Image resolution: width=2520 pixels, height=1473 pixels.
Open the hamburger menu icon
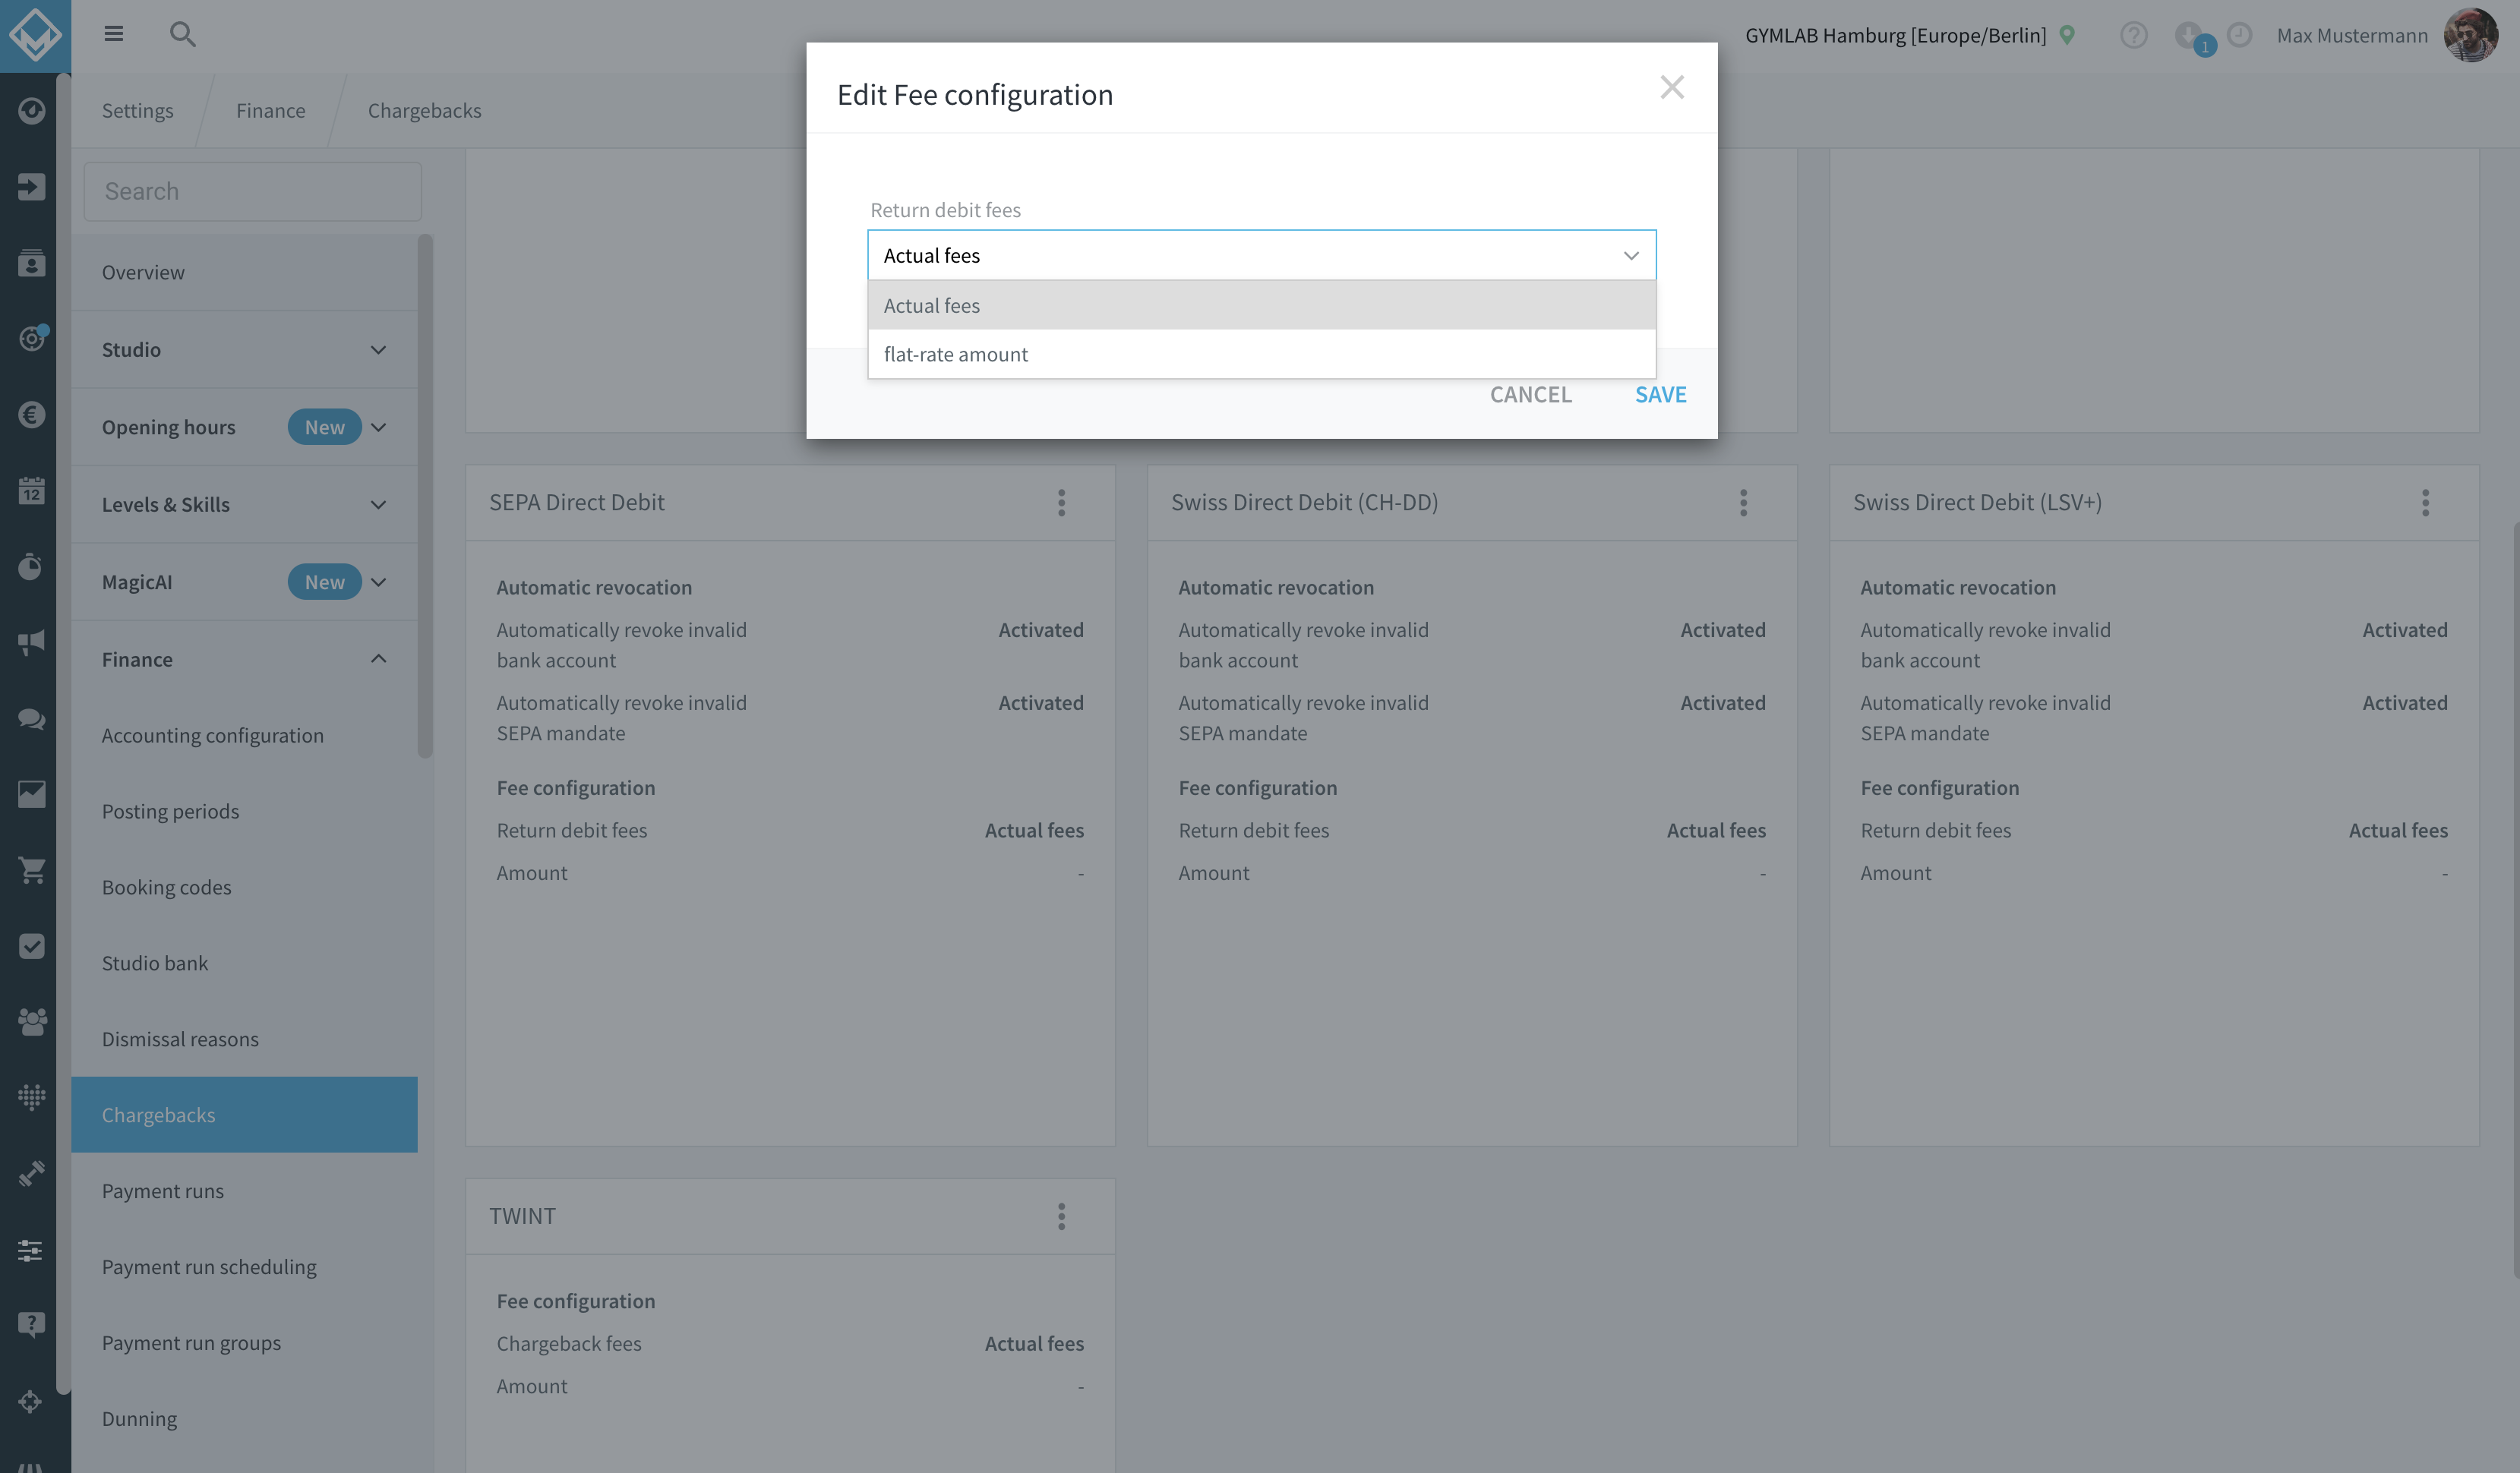pos(114,34)
